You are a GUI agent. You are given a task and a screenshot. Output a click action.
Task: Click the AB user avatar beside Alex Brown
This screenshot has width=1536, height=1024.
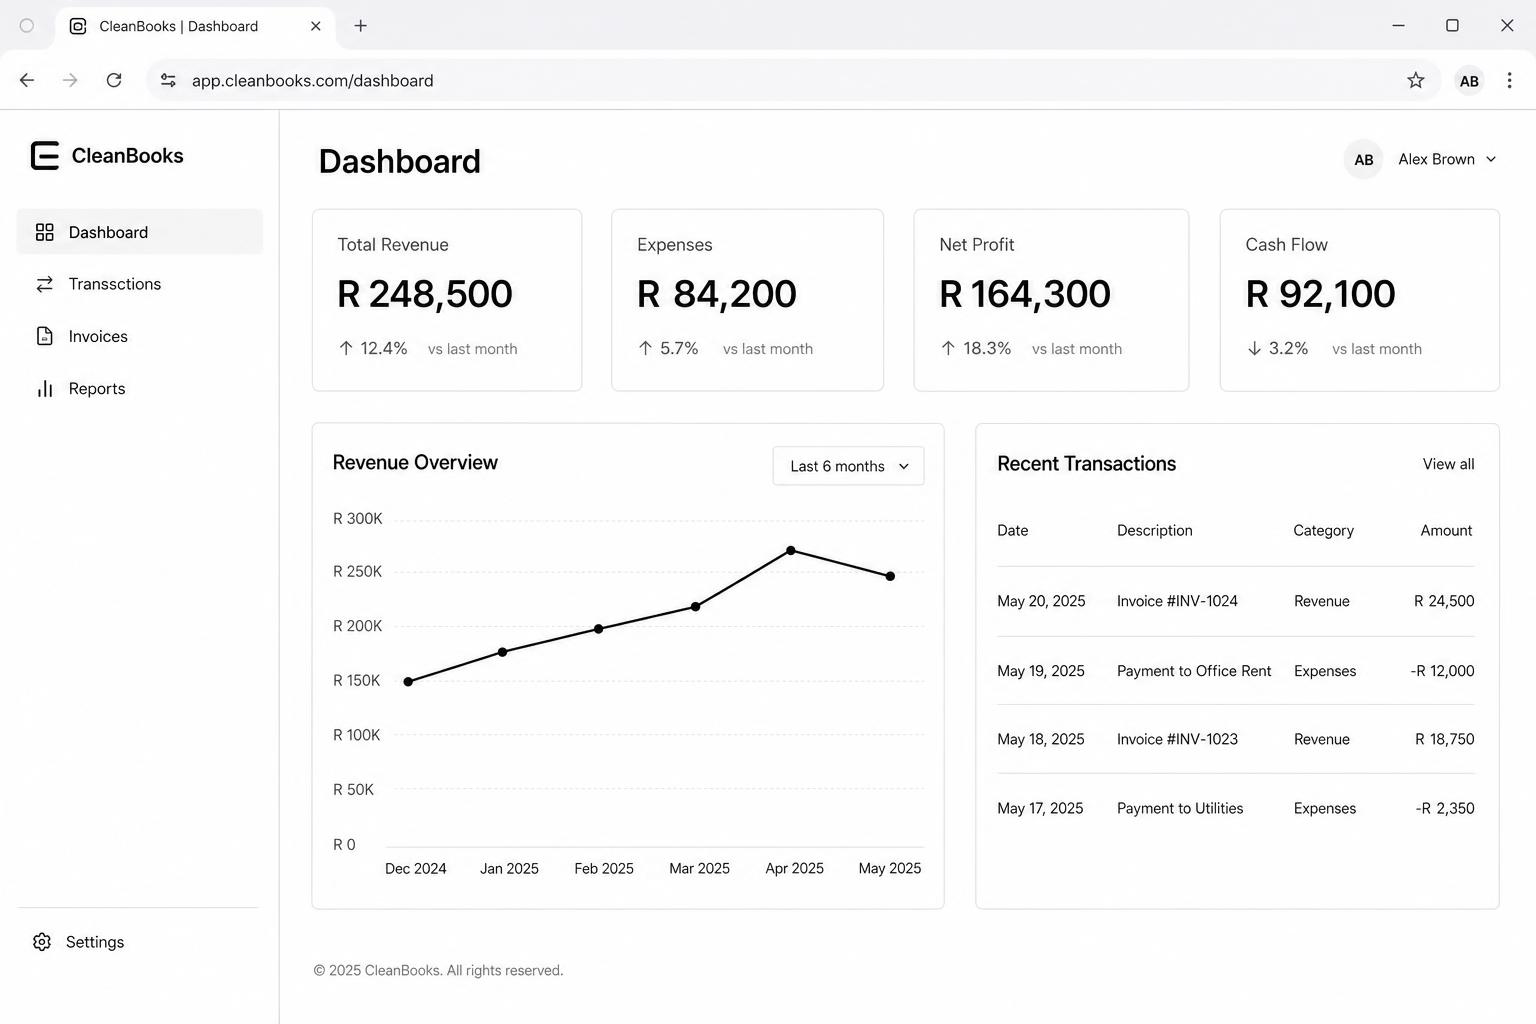click(1363, 159)
